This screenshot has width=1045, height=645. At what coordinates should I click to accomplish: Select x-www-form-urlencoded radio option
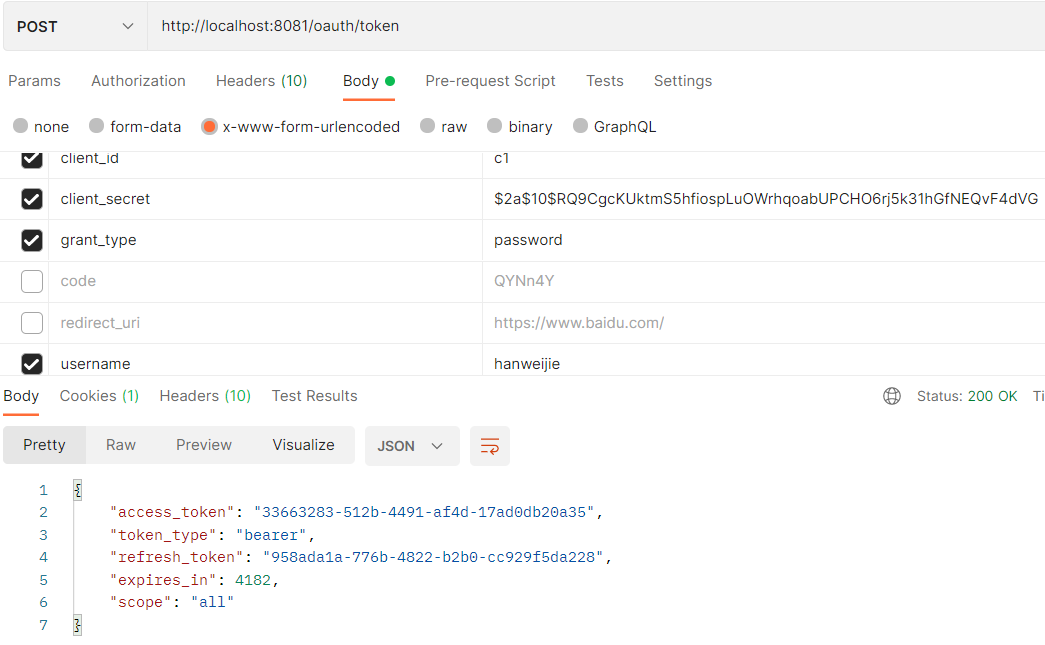click(x=209, y=126)
